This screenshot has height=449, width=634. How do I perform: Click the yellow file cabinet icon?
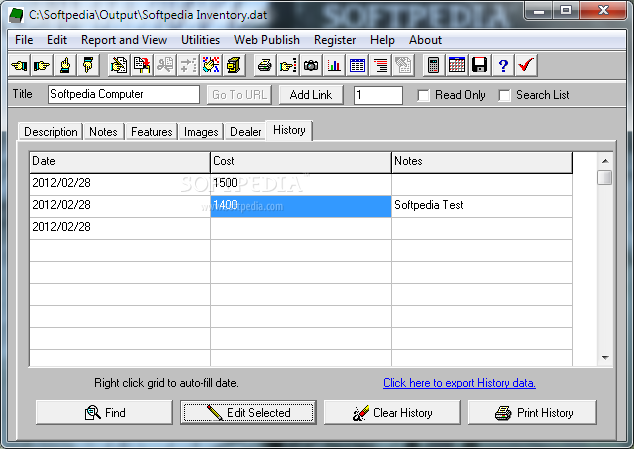click(234, 65)
